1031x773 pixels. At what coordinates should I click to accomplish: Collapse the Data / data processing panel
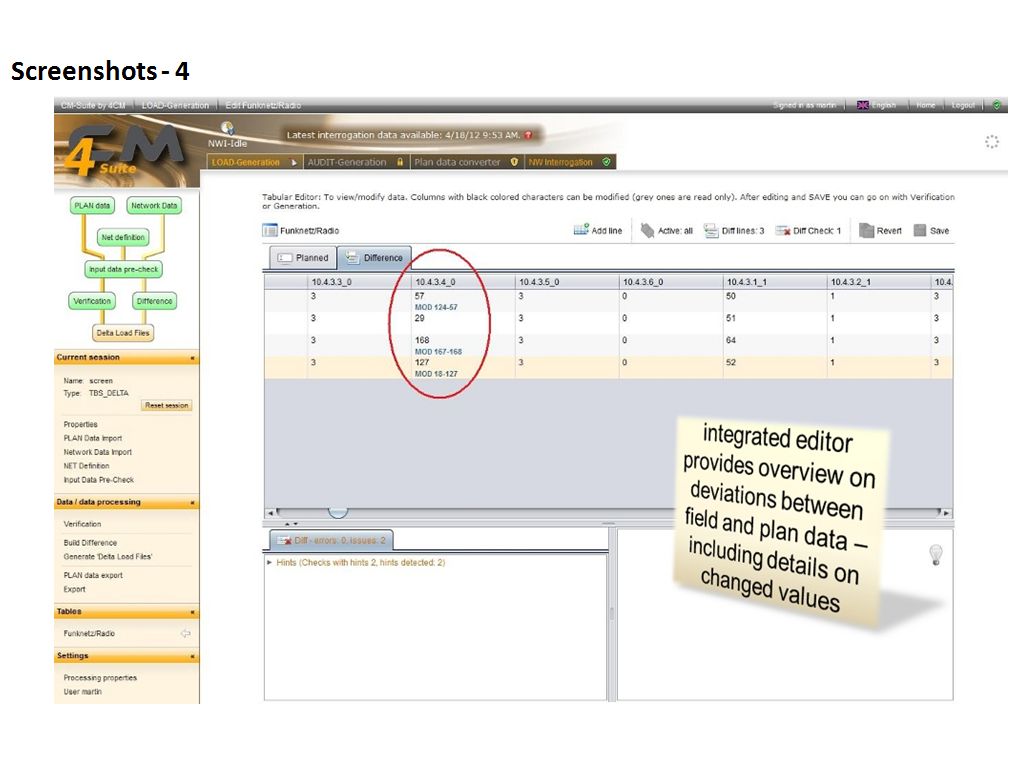193,503
